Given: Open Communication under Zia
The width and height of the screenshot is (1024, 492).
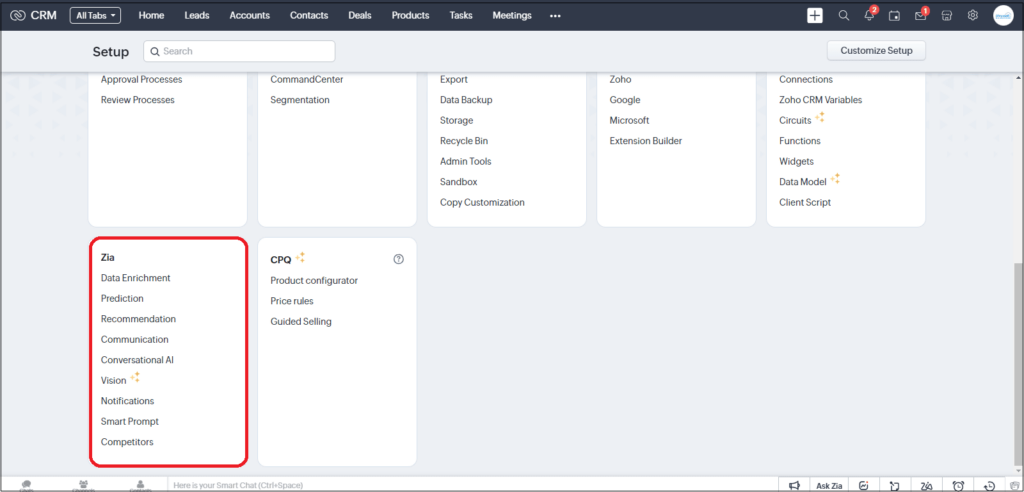Looking at the screenshot, I should pos(135,340).
